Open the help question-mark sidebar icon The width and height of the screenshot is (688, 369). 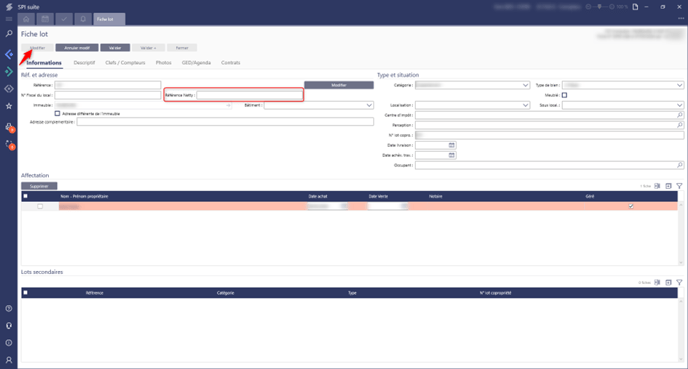[x=9, y=308]
